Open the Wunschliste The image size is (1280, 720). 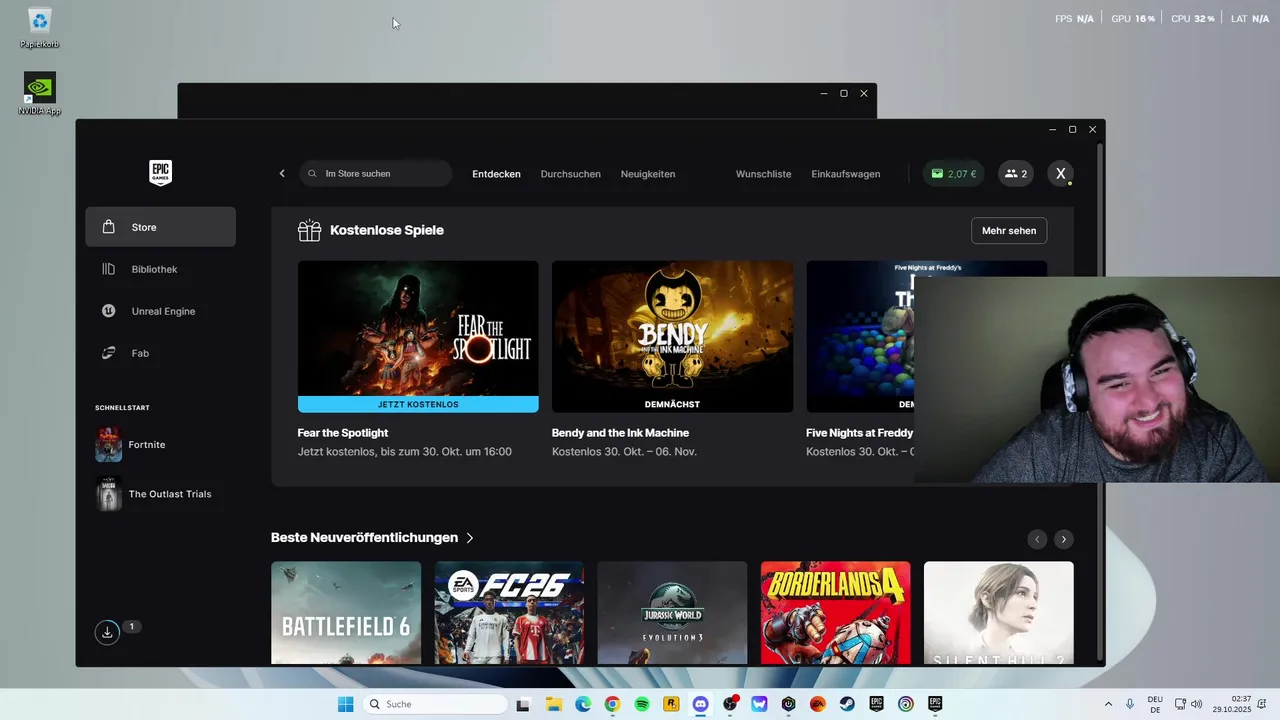pos(763,174)
